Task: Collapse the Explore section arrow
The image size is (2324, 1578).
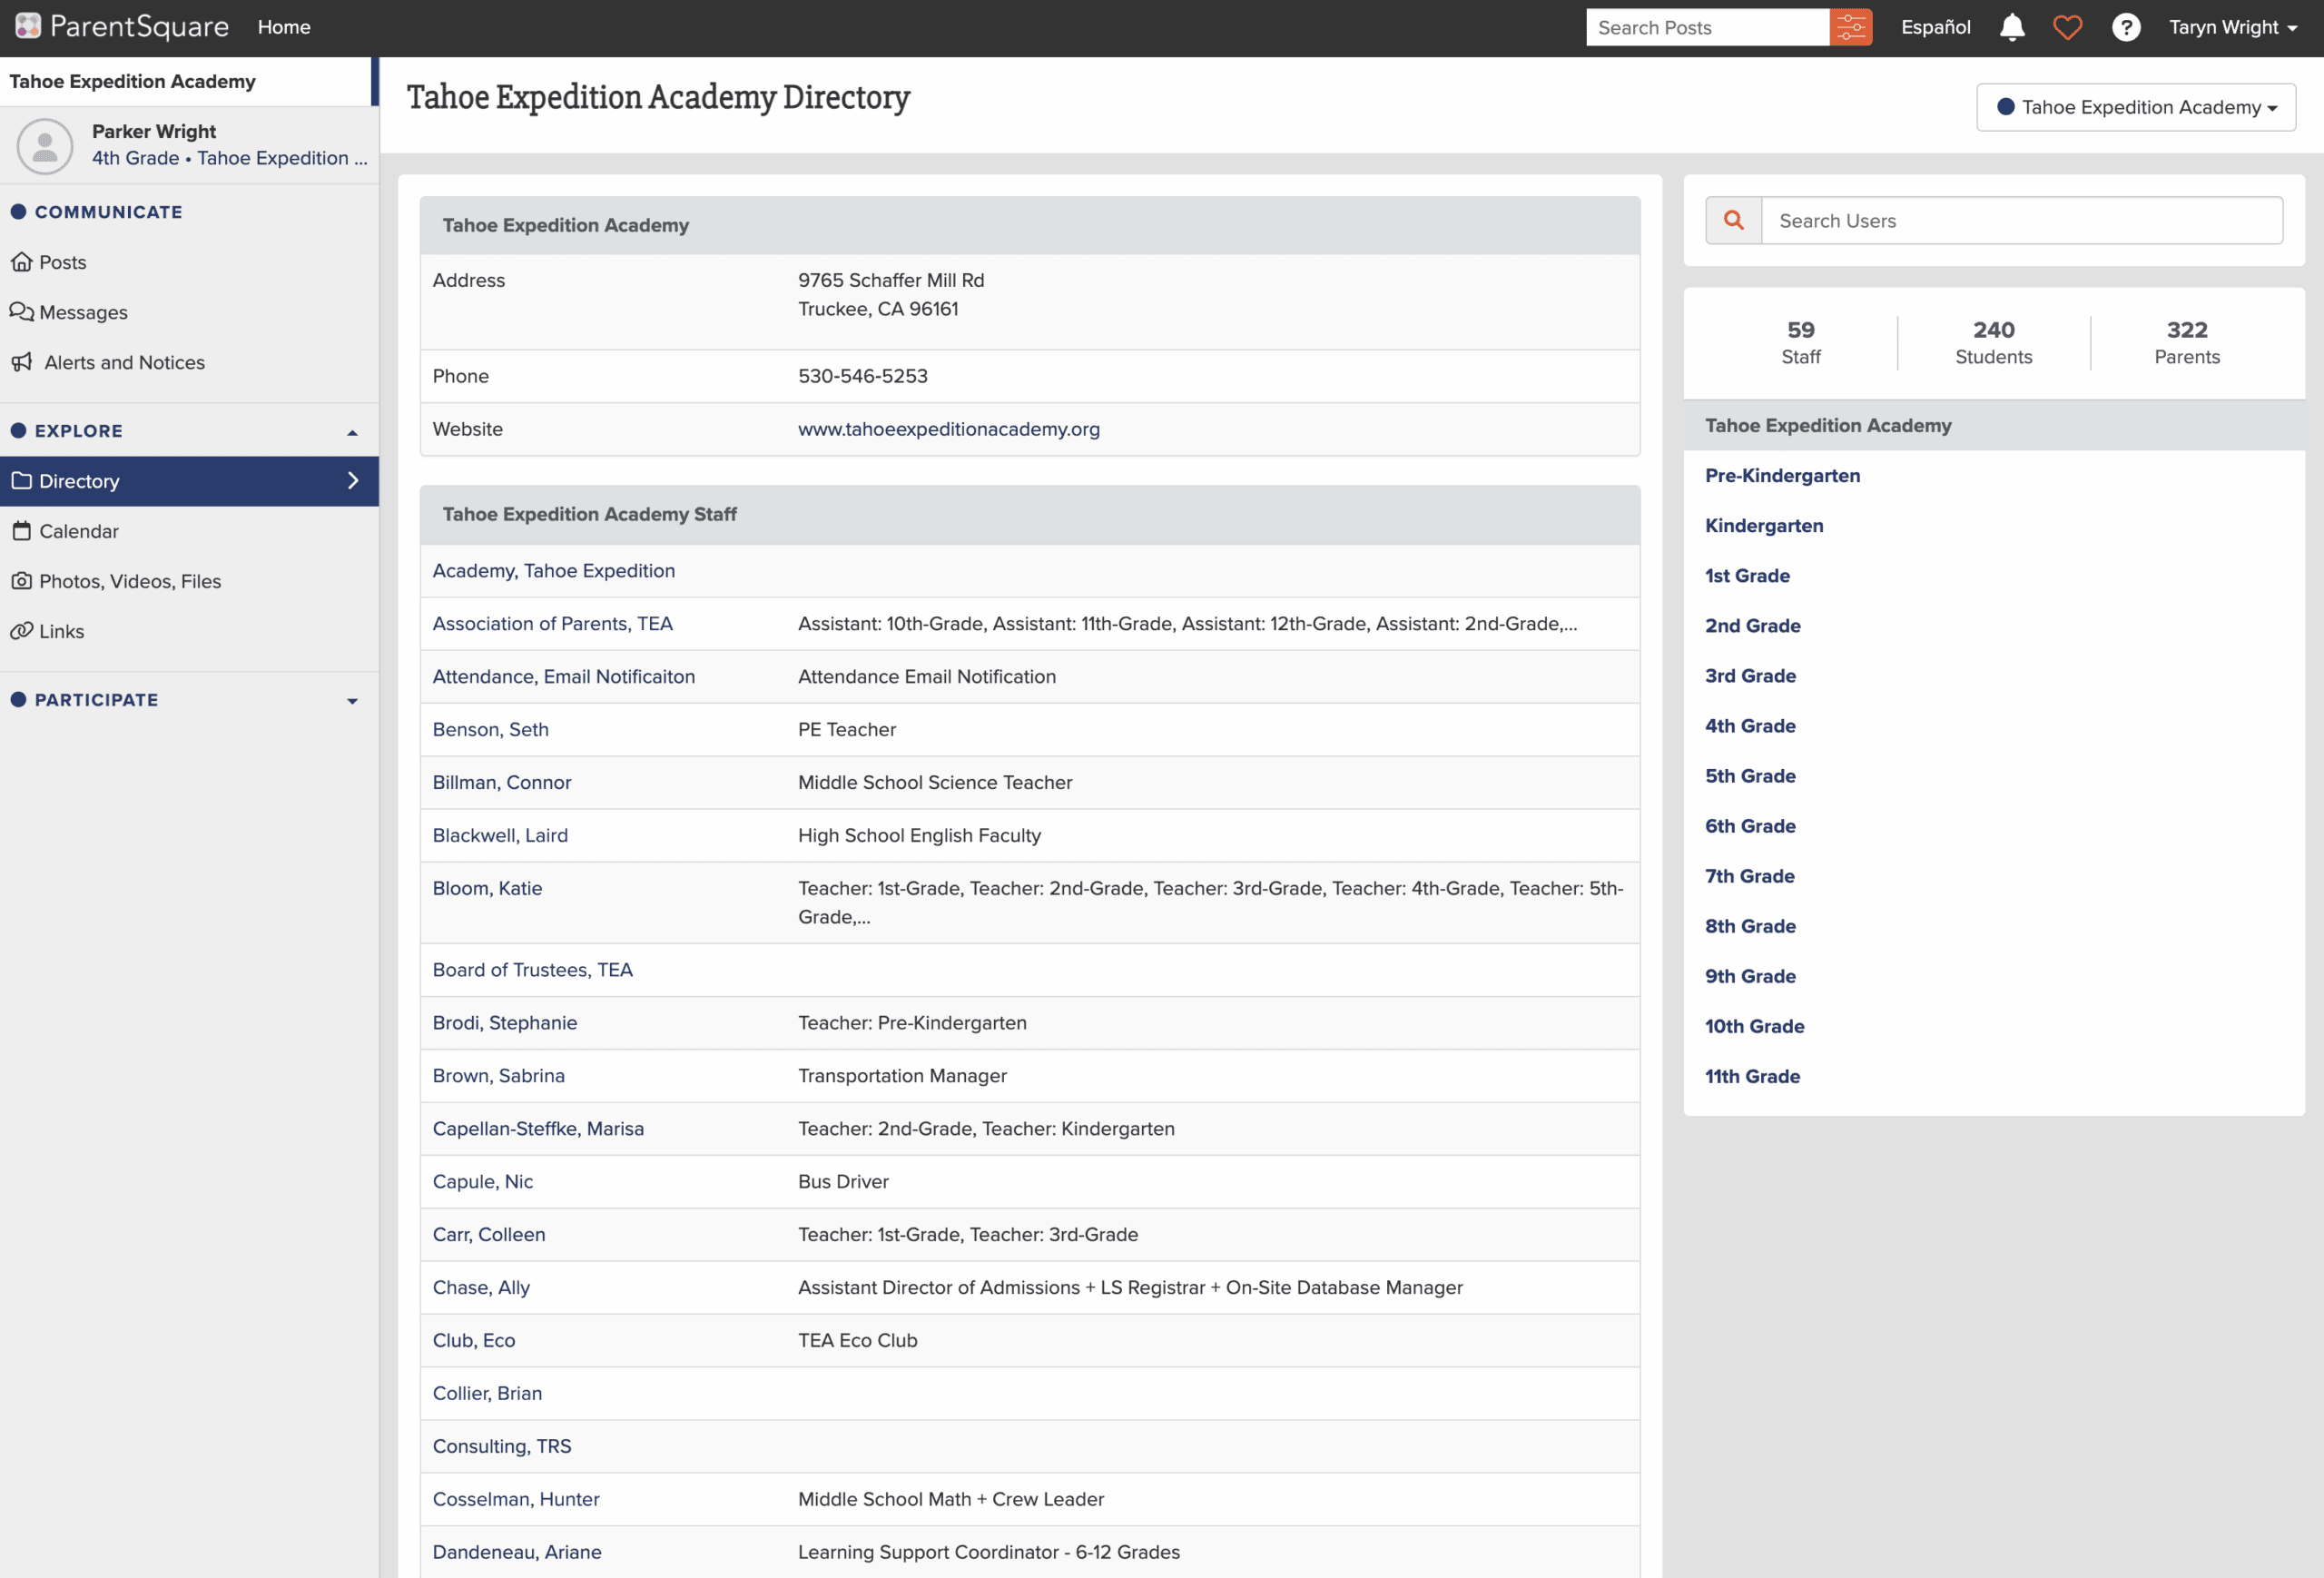Action: 352,432
